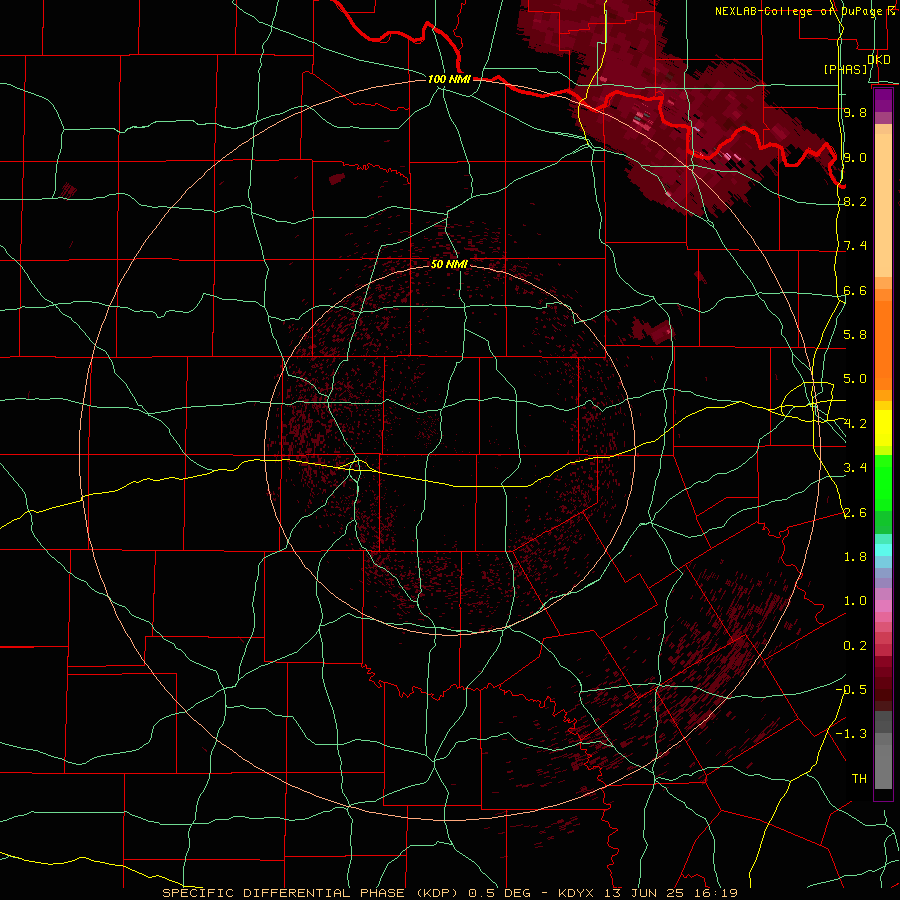Click the 1.0 legend value
900x900 pixels.
point(855,601)
